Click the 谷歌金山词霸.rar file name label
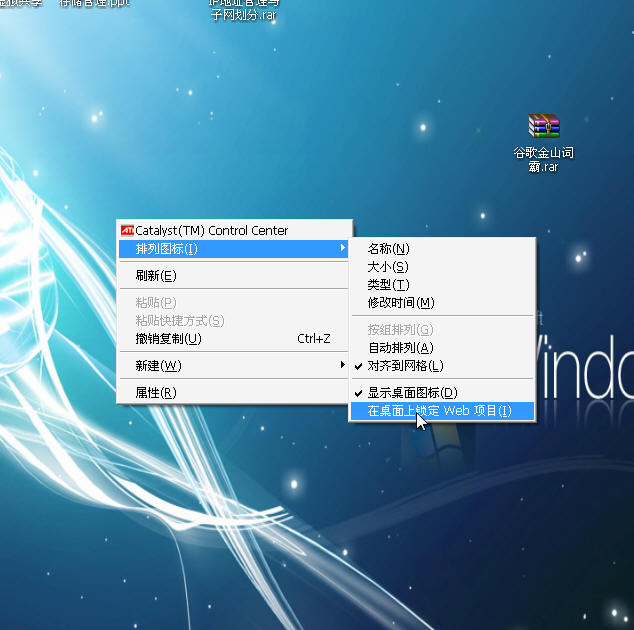Viewport: 634px width, 630px height. pos(543,160)
